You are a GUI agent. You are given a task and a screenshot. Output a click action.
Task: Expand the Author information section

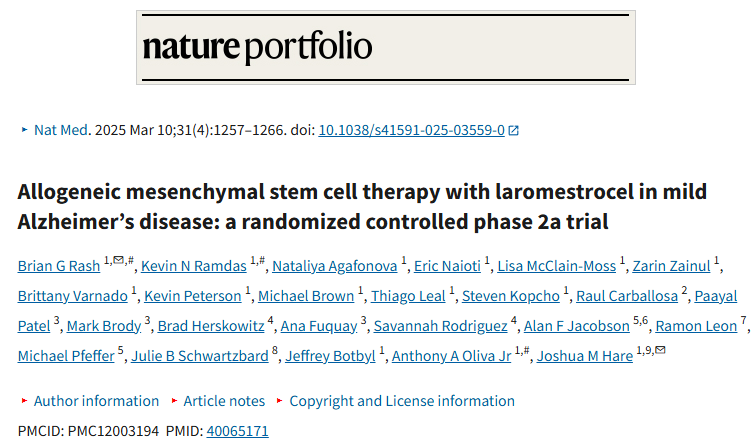tap(96, 401)
